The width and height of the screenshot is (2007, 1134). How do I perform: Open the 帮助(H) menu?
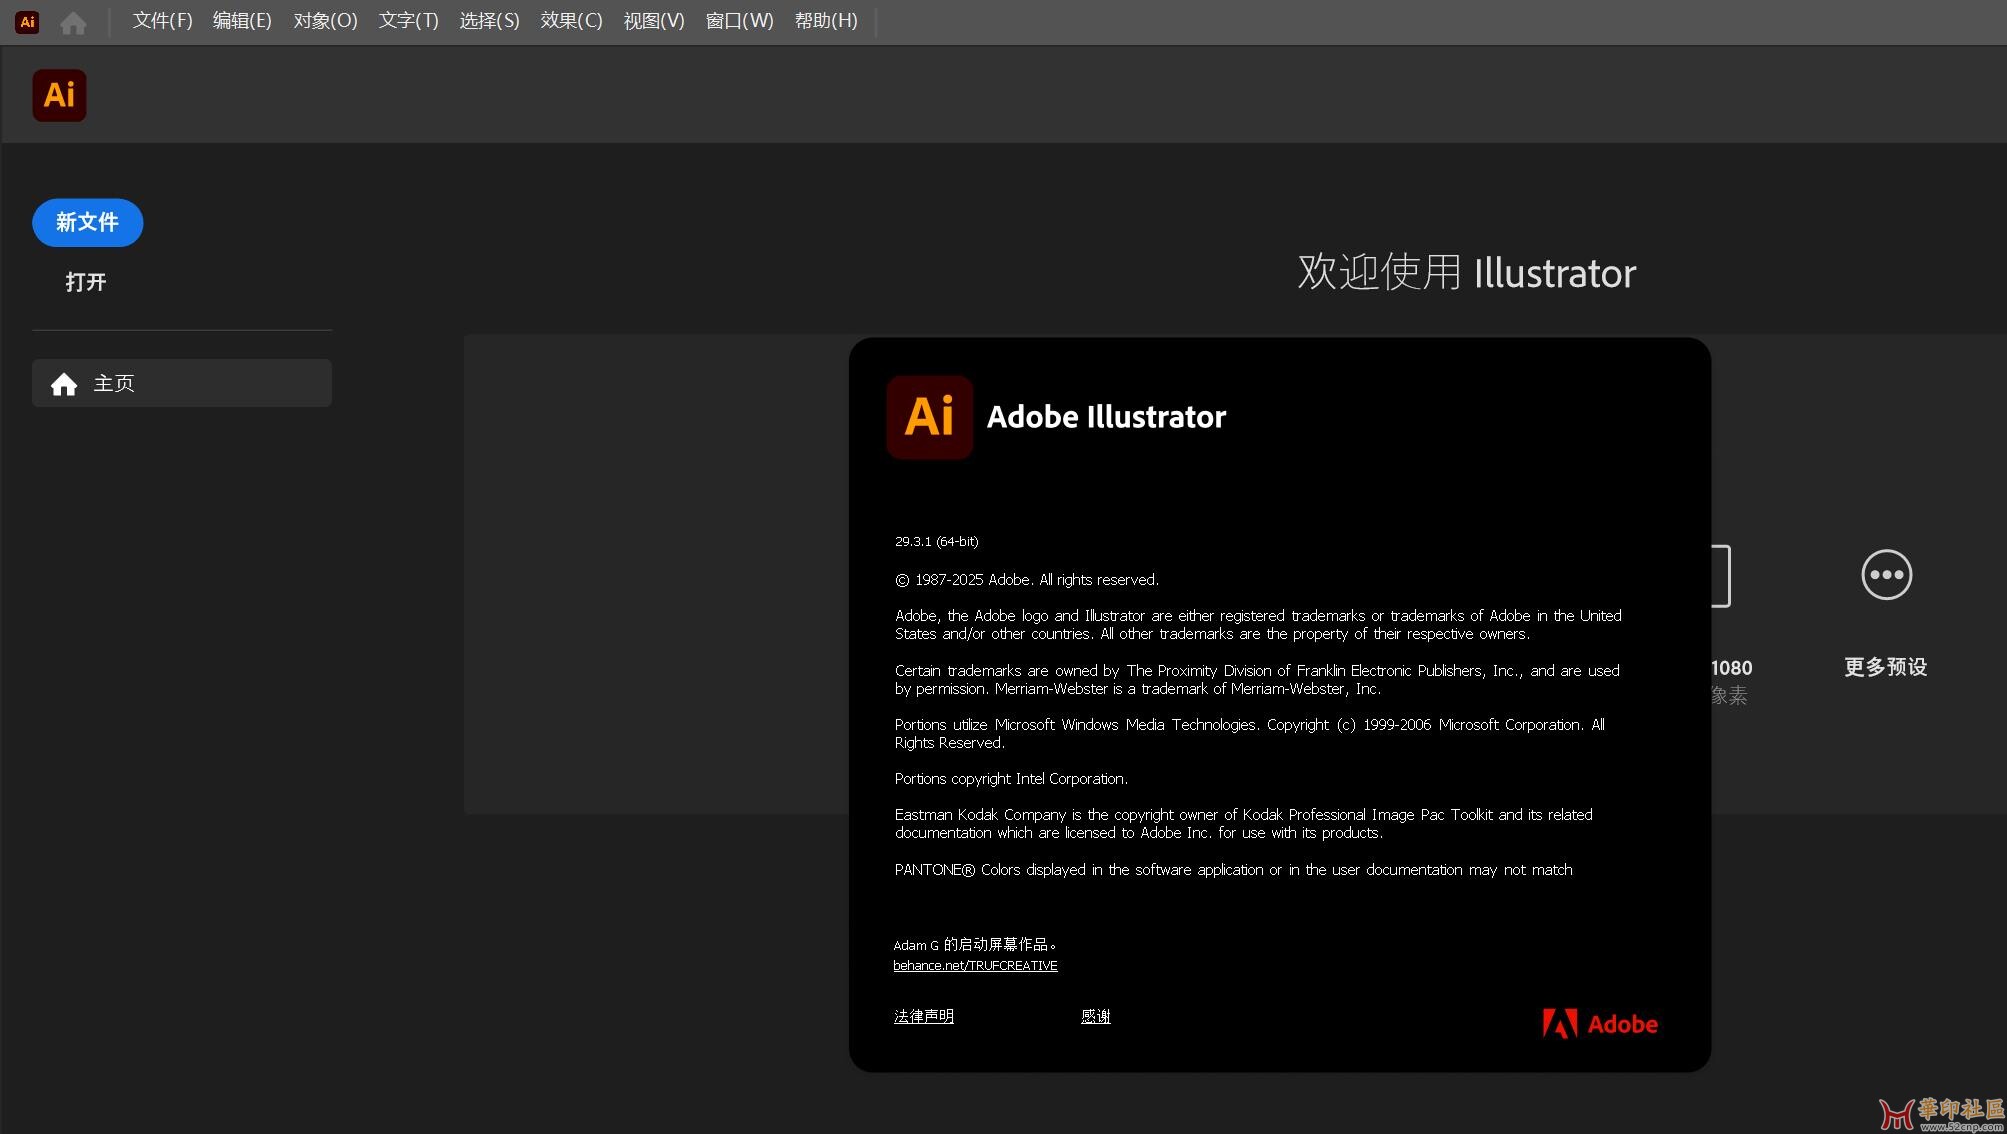[826, 21]
